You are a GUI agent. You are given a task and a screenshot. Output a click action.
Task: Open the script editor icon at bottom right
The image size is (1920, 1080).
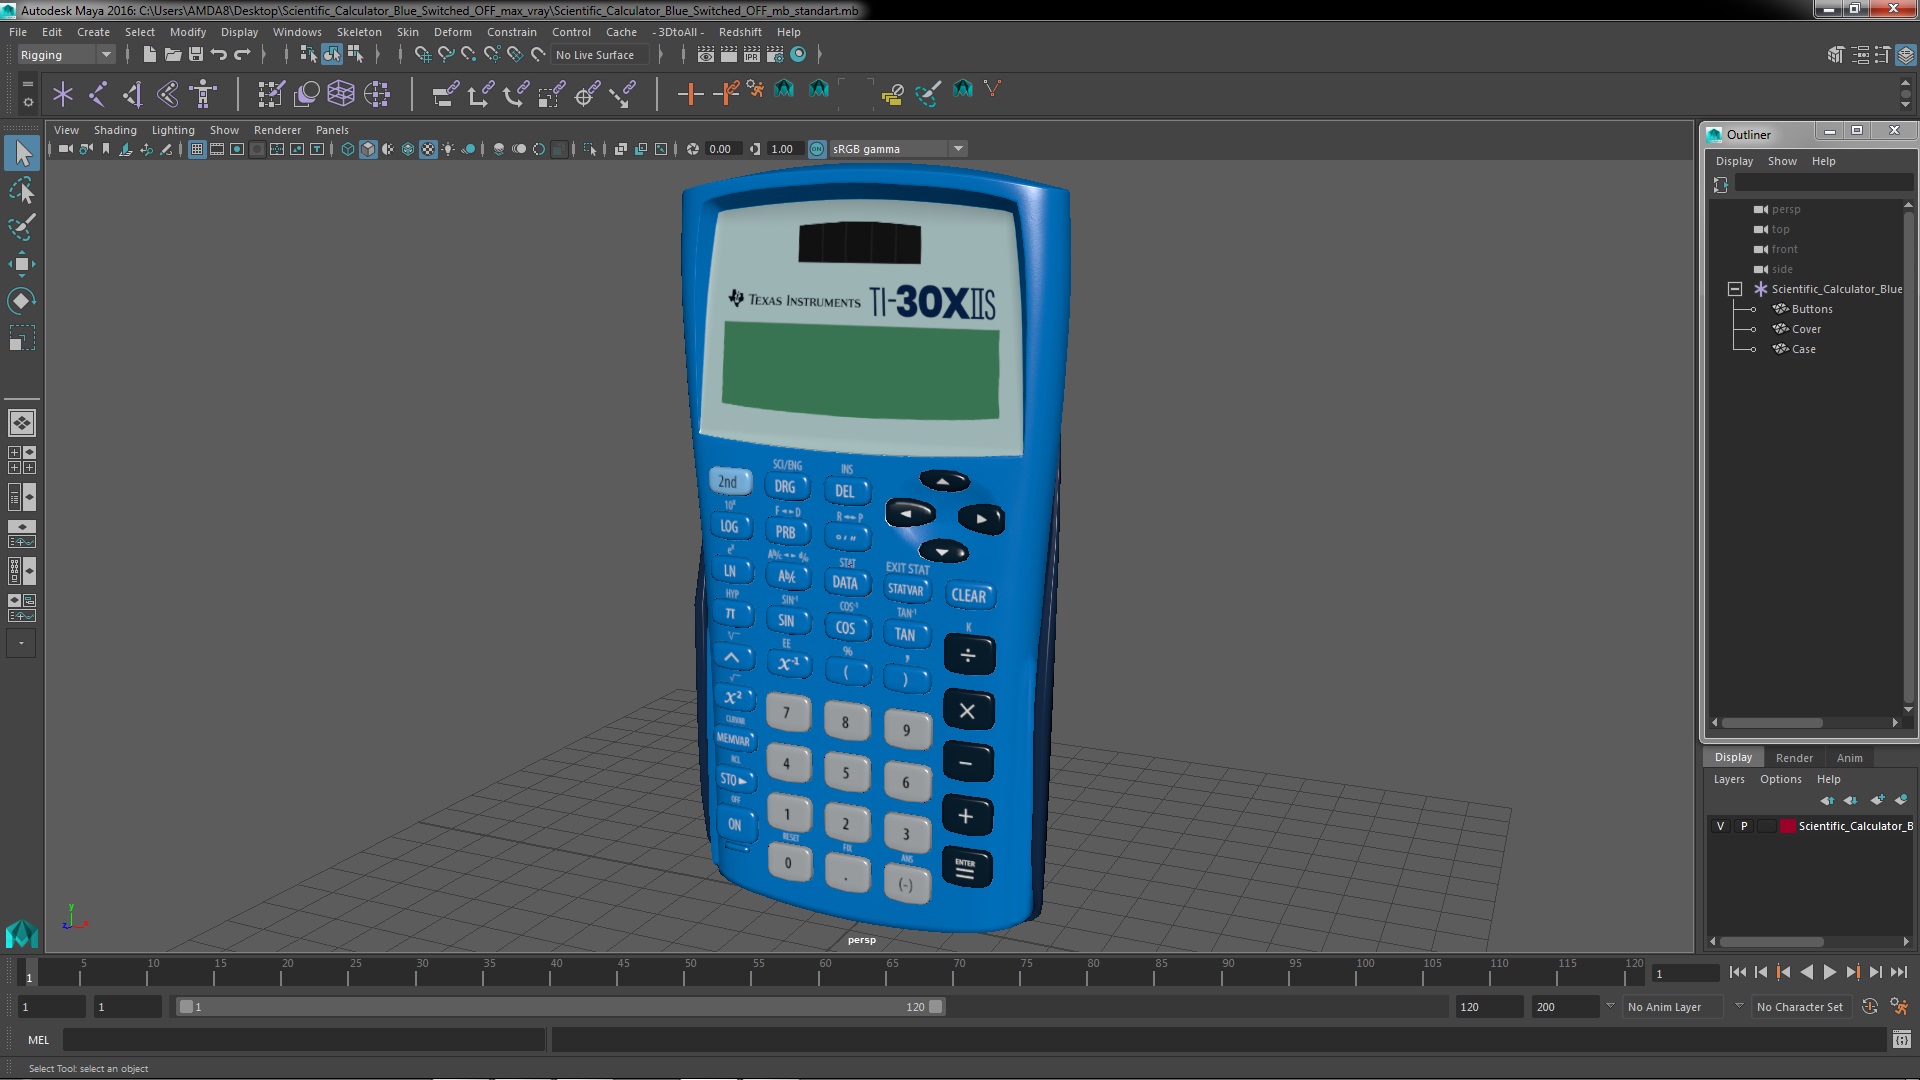1901,1040
